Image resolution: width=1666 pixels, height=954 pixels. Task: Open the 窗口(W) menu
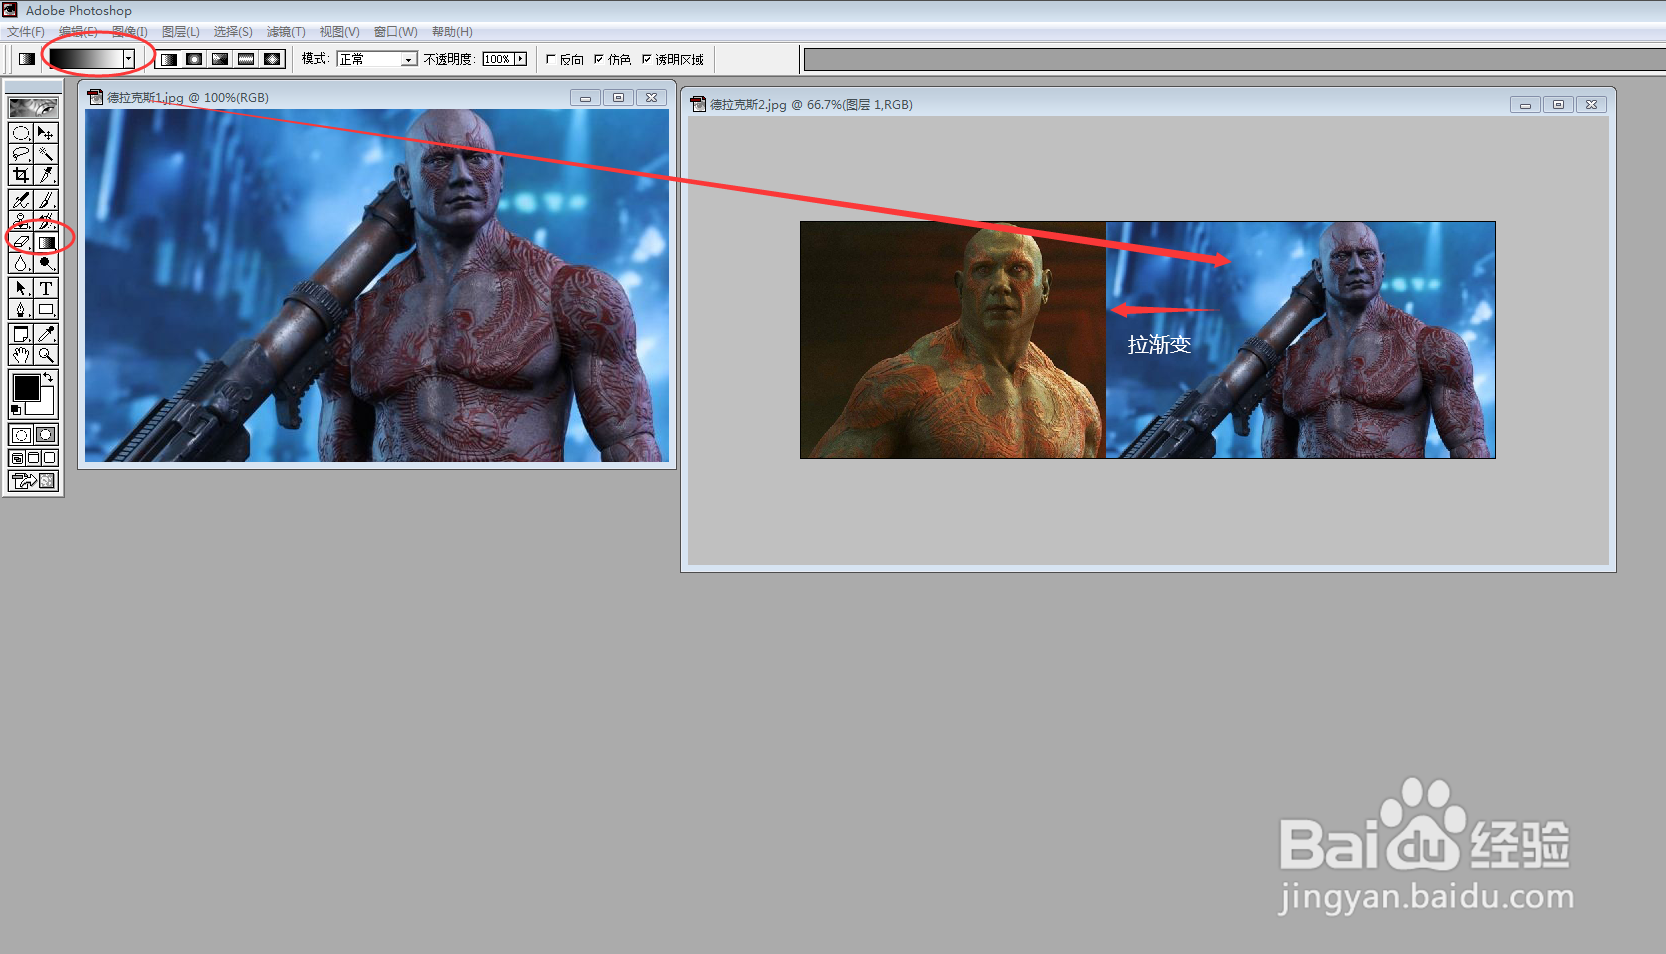coord(395,32)
